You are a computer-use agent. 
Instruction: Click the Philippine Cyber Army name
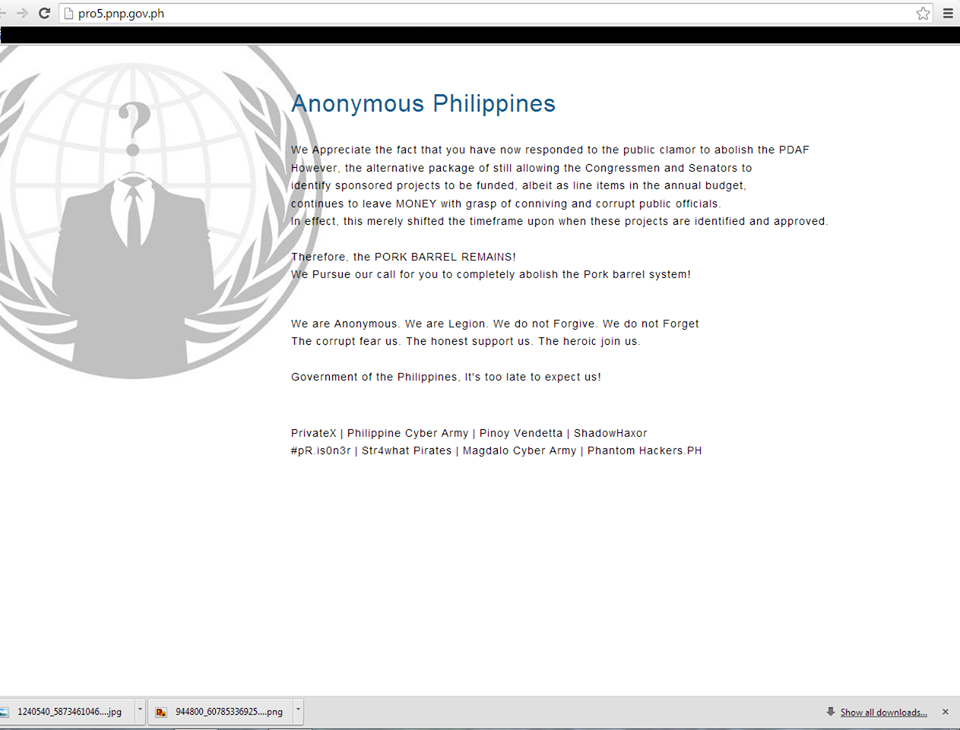[x=408, y=433]
